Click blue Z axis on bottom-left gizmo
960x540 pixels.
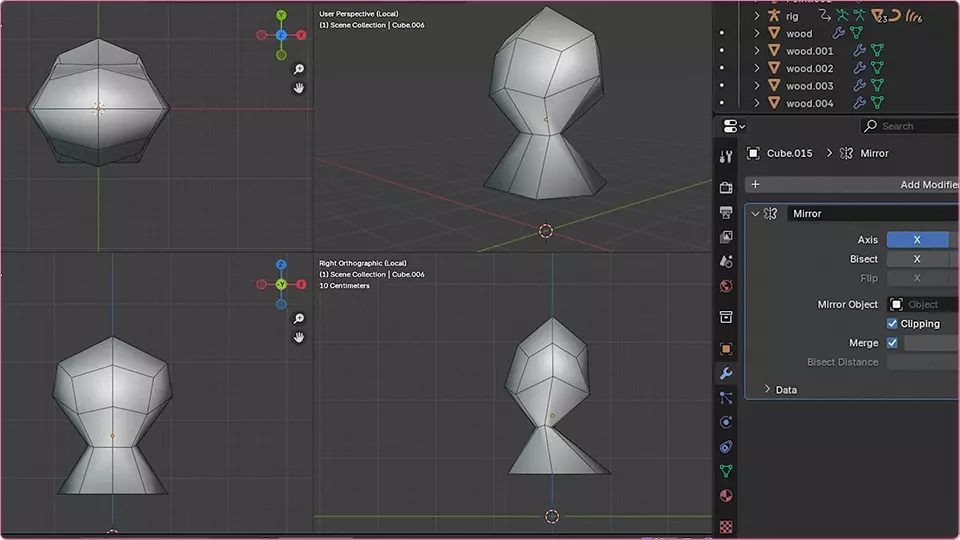tap(281, 264)
